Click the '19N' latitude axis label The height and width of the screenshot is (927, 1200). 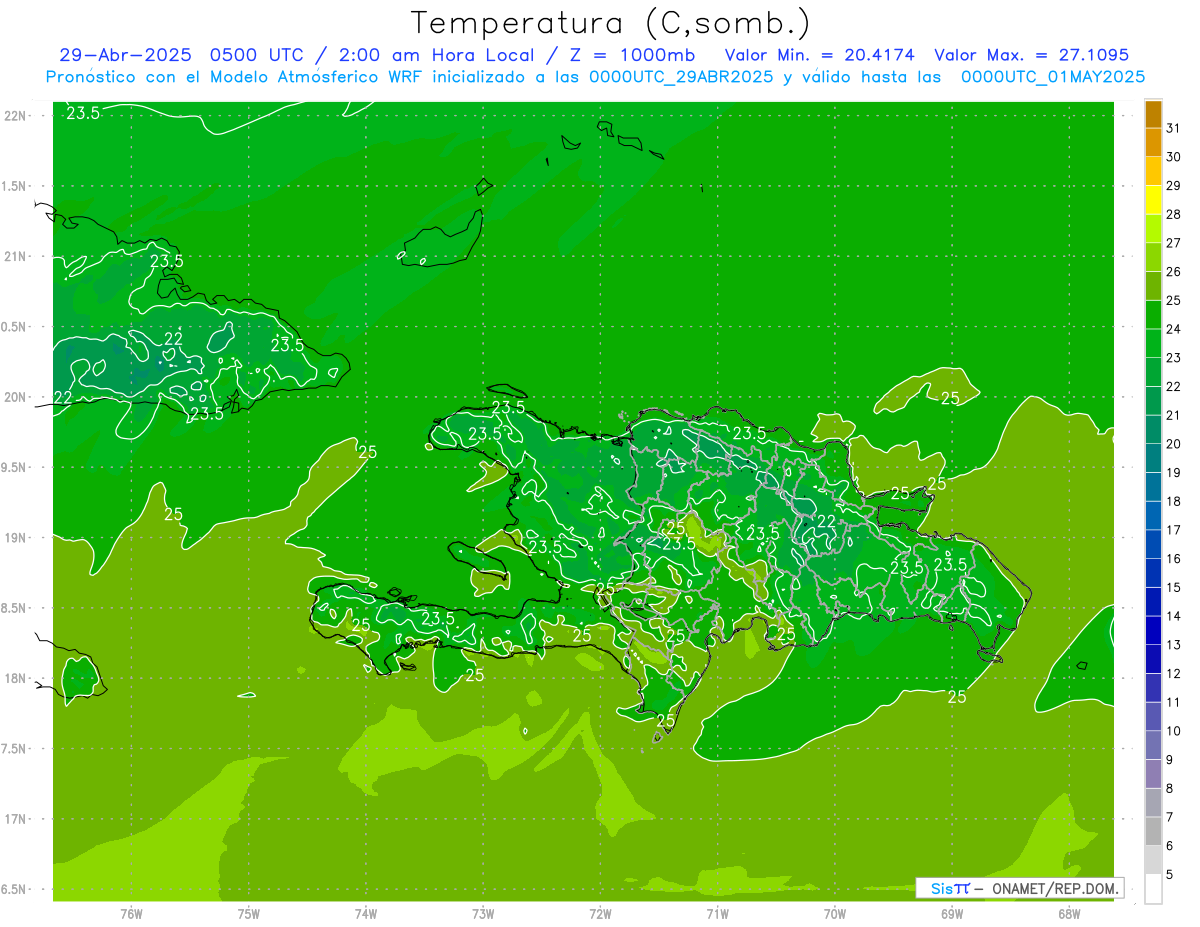14,538
